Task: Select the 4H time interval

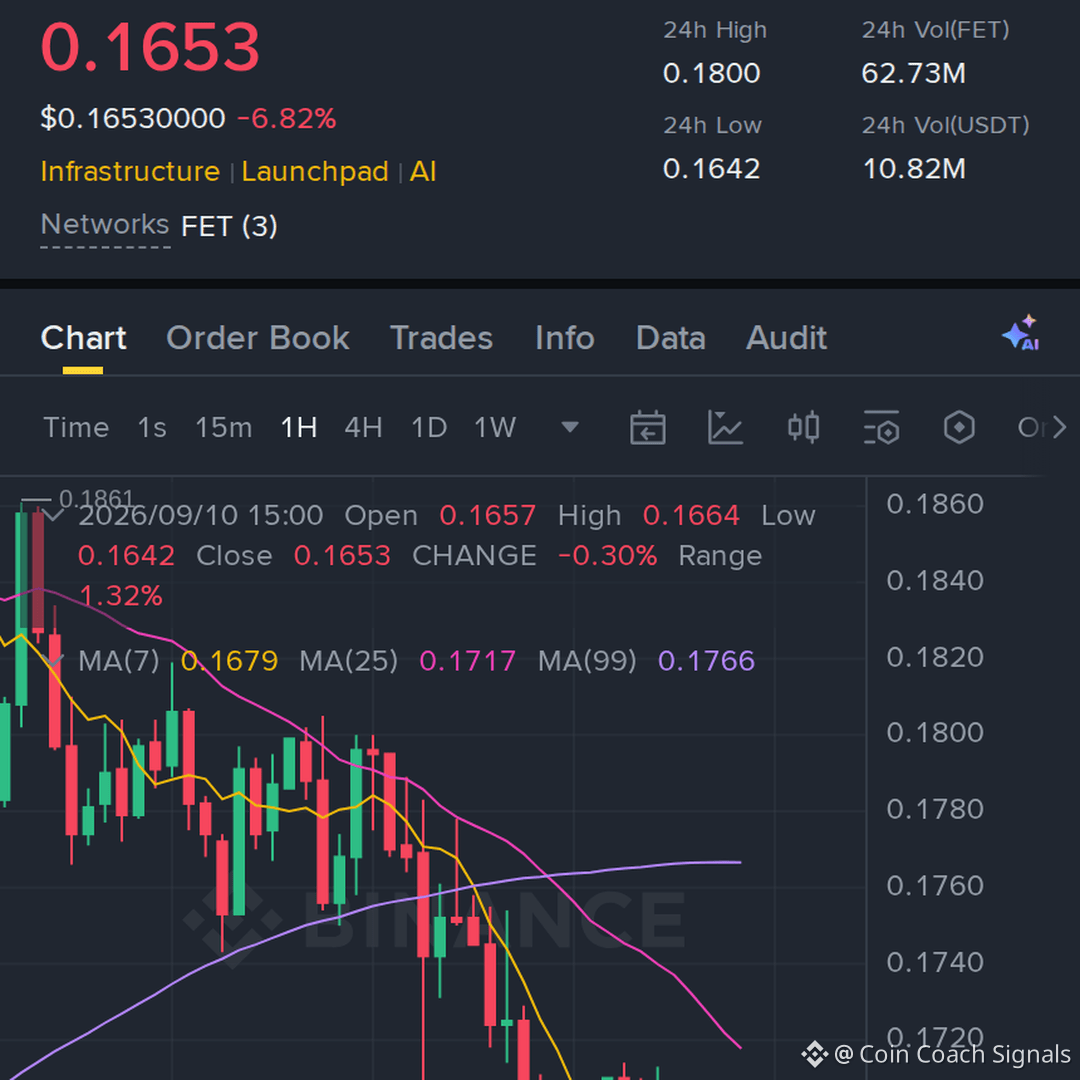Action: [364, 428]
